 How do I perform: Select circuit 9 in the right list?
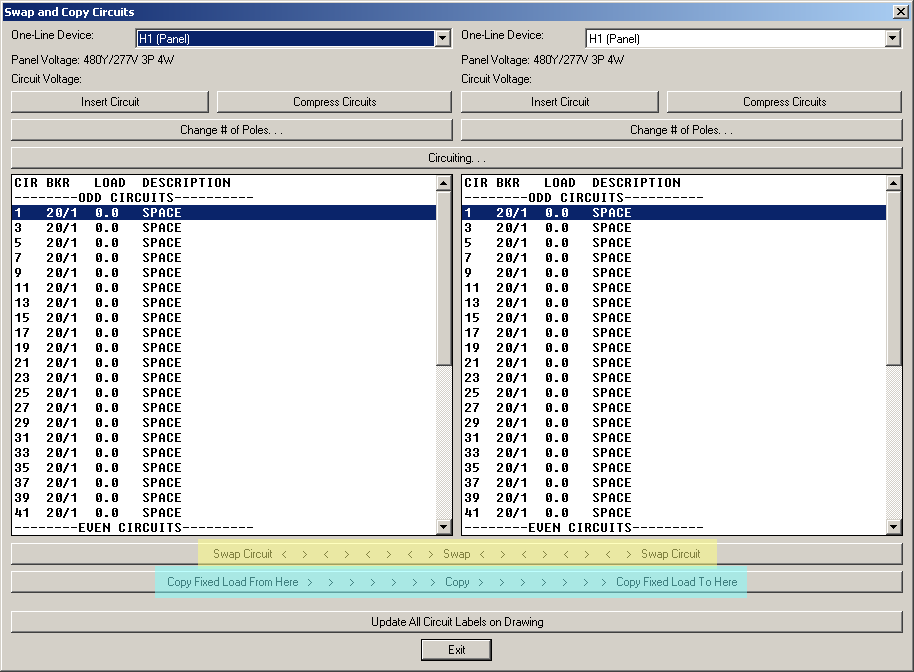click(x=674, y=273)
